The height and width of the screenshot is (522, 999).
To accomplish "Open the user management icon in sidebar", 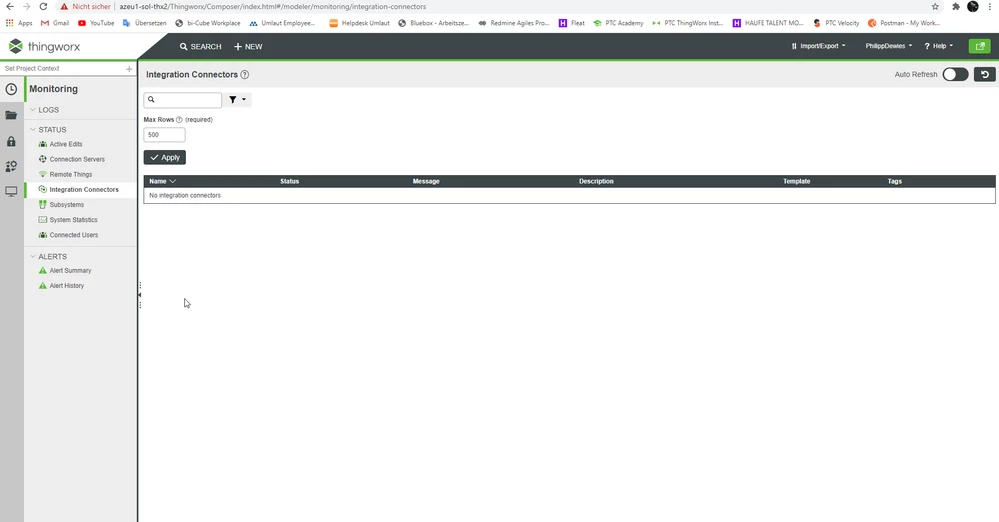I will point(11,166).
